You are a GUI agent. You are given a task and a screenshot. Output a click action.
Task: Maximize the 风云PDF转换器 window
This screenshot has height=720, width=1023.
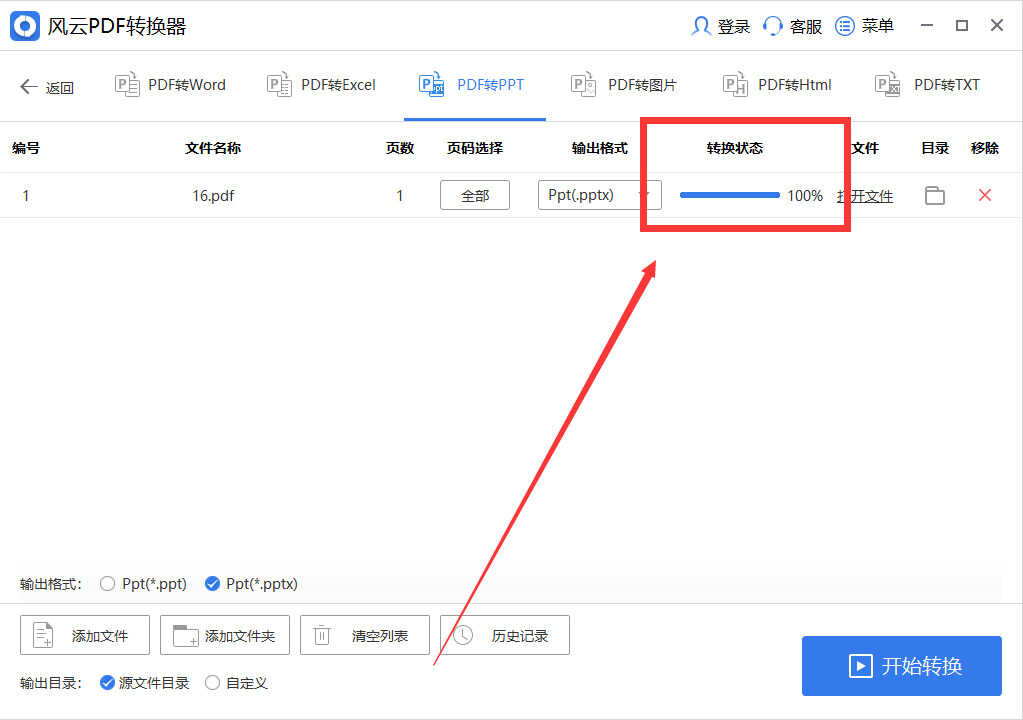[962, 26]
